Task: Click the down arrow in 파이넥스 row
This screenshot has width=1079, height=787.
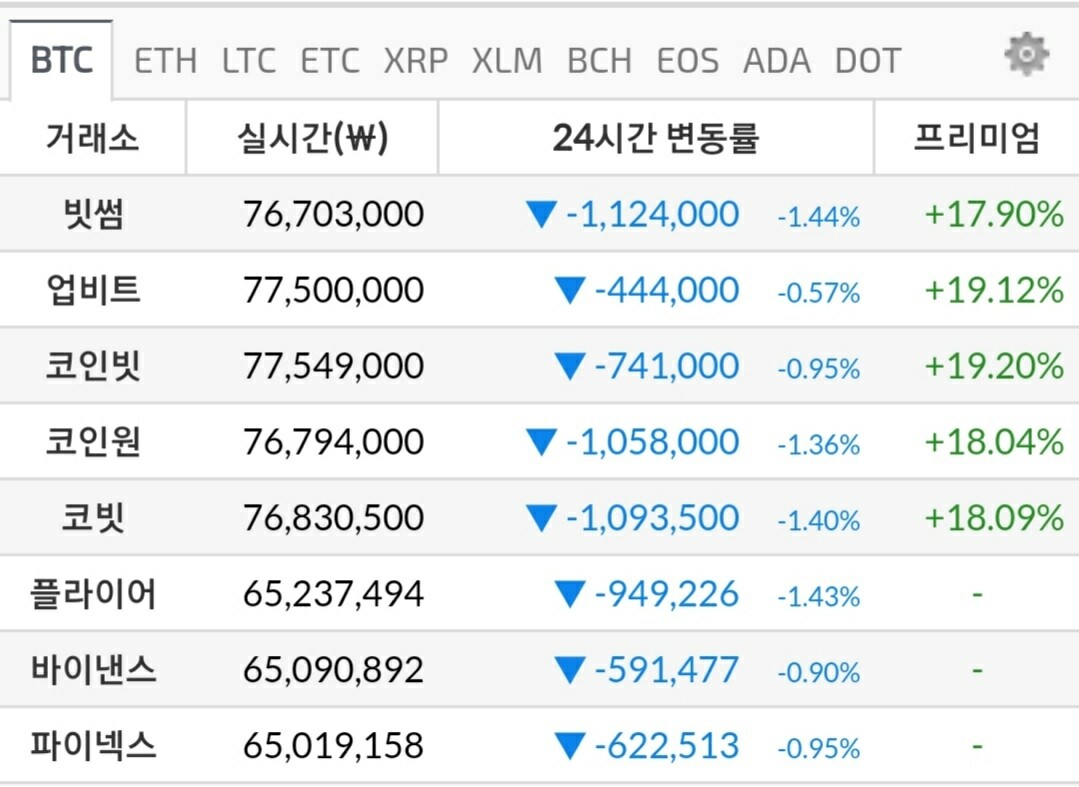Action: (569, 746)
